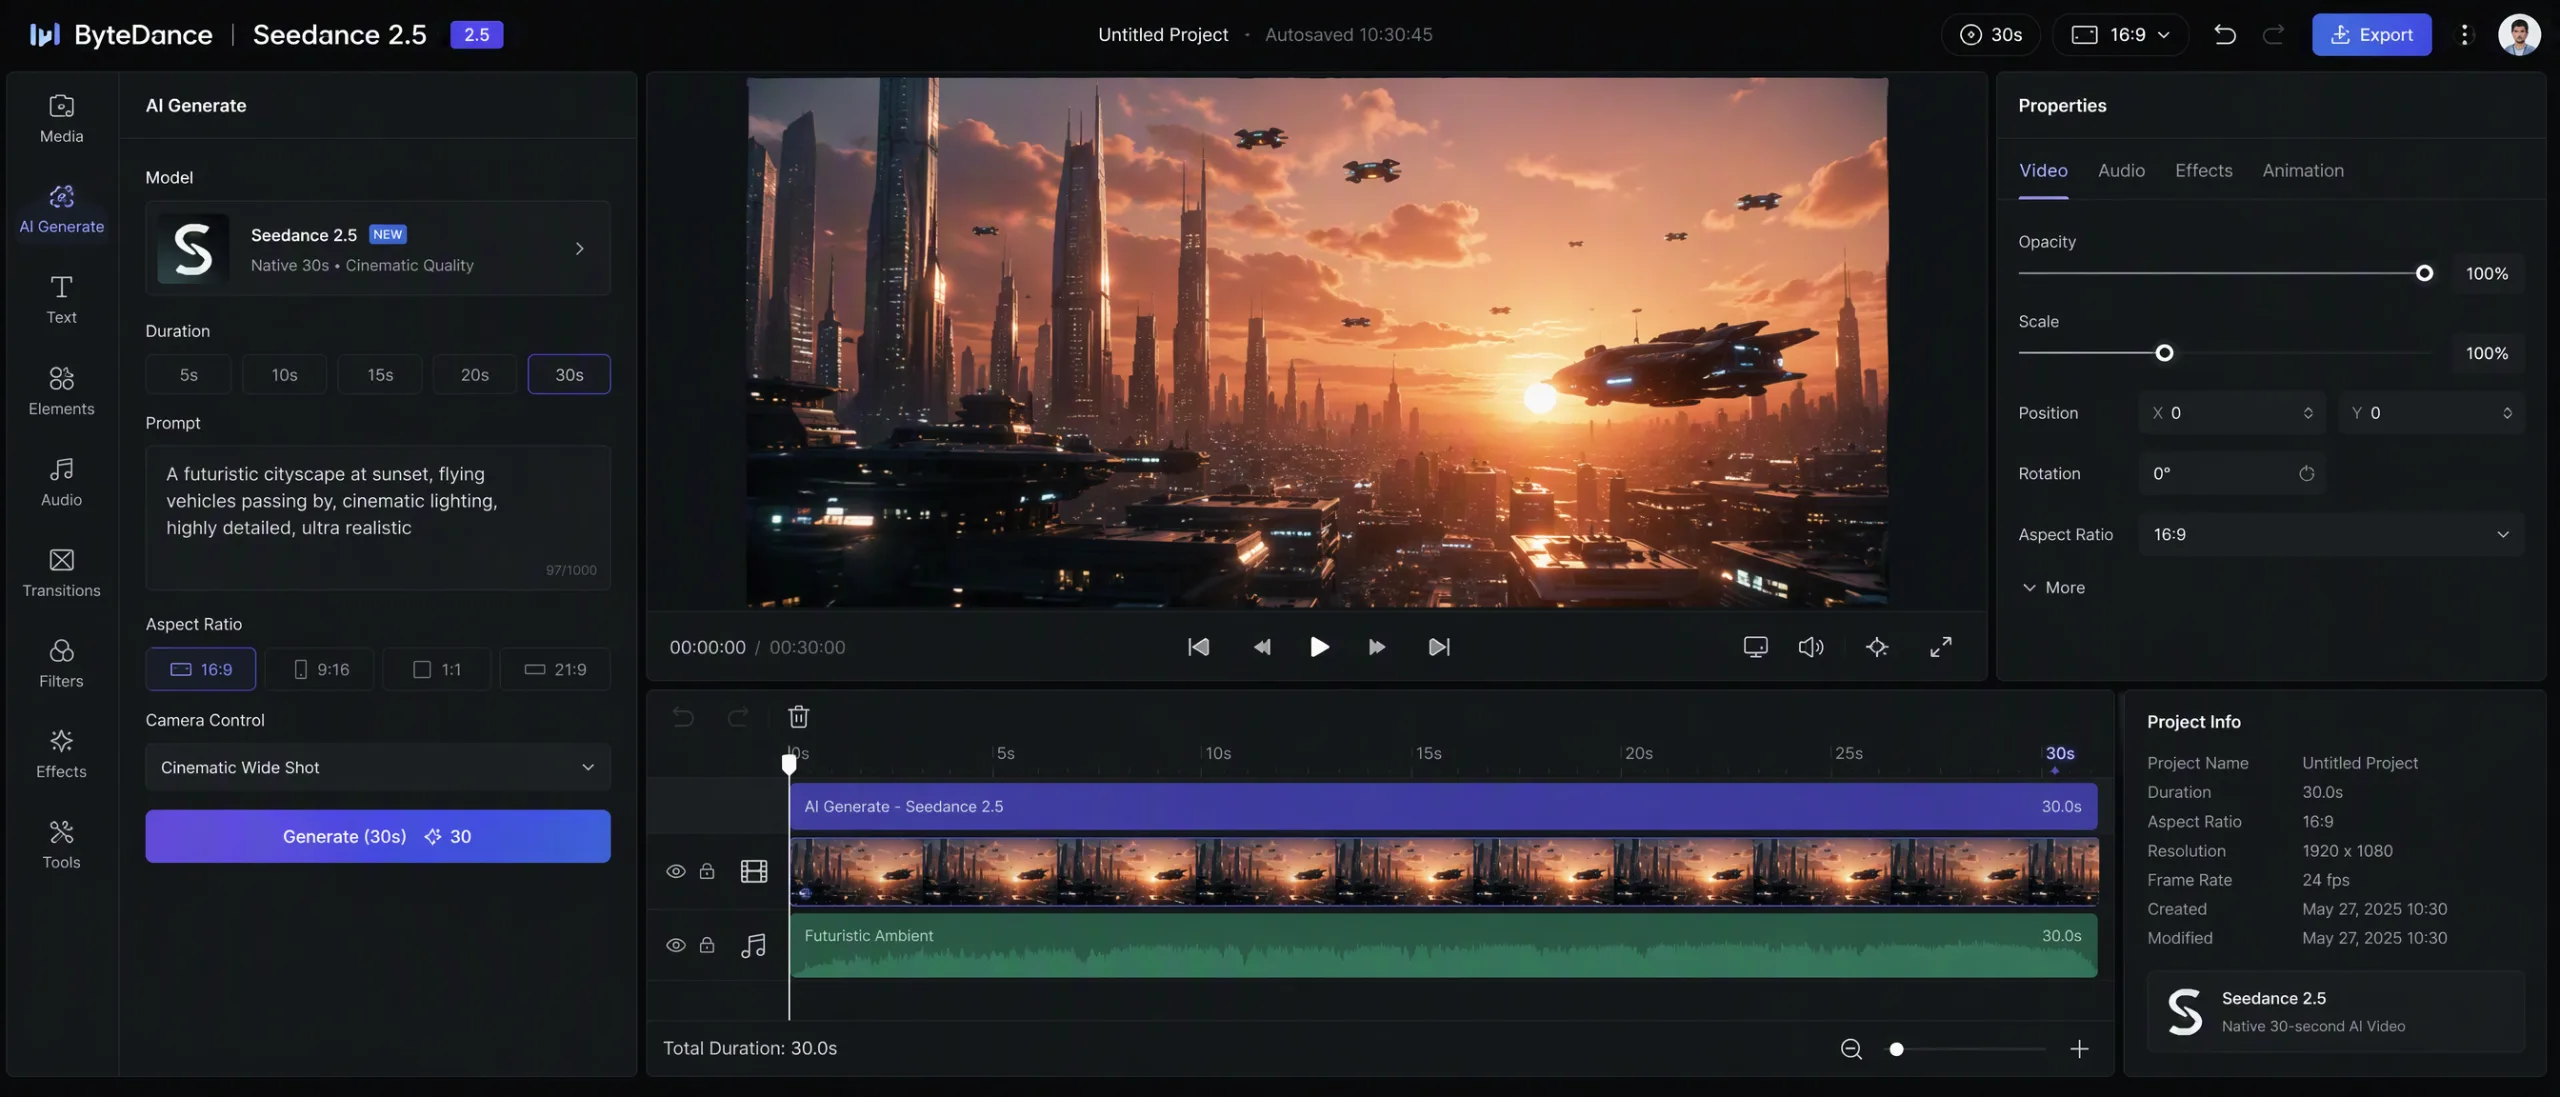Delete selected clip with trash icon

(x=798, y=717)
